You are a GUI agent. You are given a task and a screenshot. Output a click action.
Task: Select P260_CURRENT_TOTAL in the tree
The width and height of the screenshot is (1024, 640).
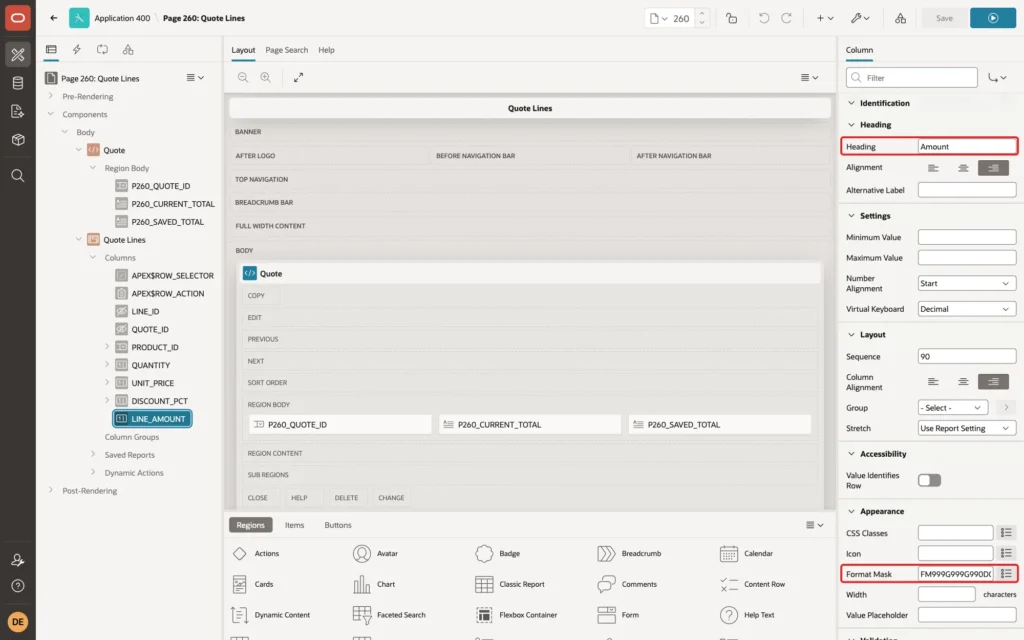coord(172,204)
